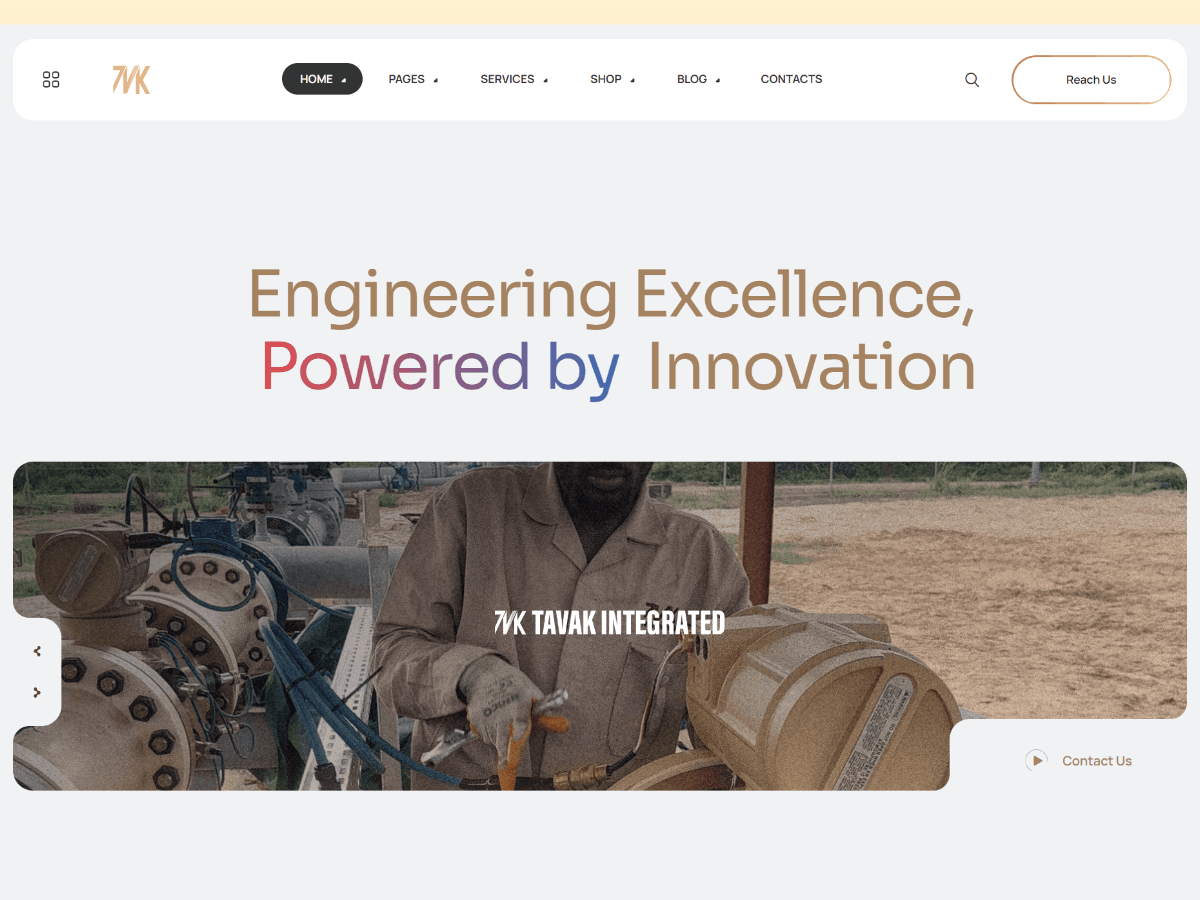Click the Engineering Excellence headline text
Image resolution: width=1200 pixels, height=900 pixels.
pos(611,294)
